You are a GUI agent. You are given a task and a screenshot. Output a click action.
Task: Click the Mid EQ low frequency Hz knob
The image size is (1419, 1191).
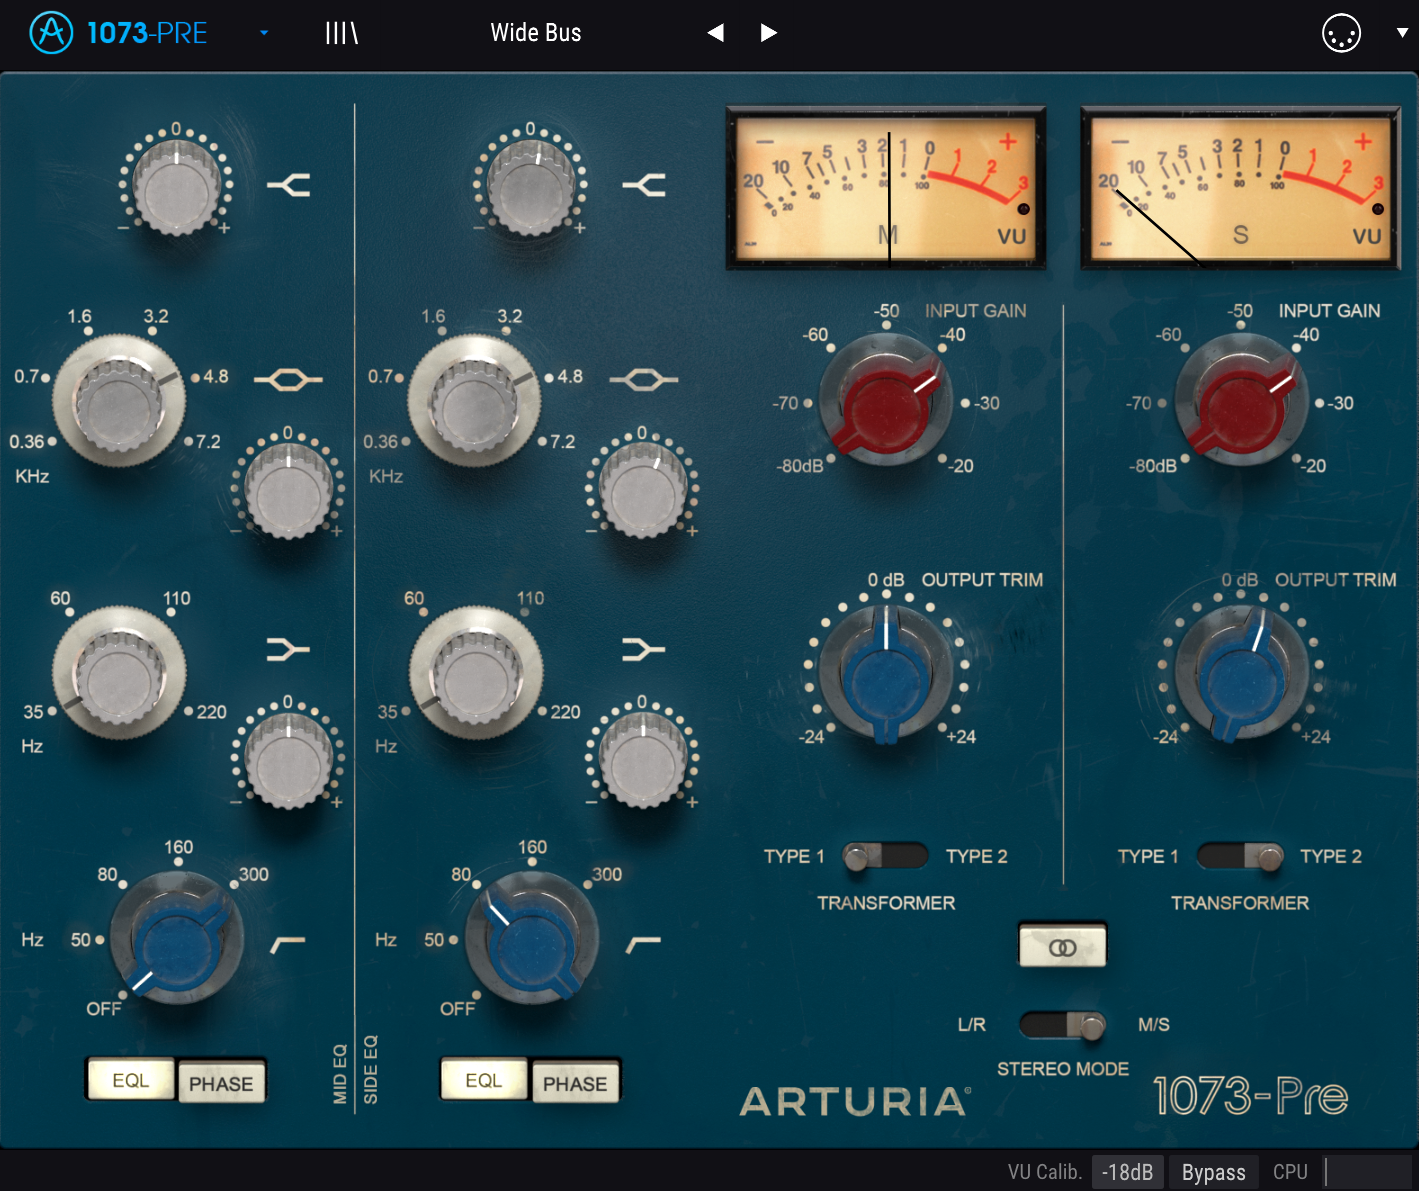[x=119, y=672]
